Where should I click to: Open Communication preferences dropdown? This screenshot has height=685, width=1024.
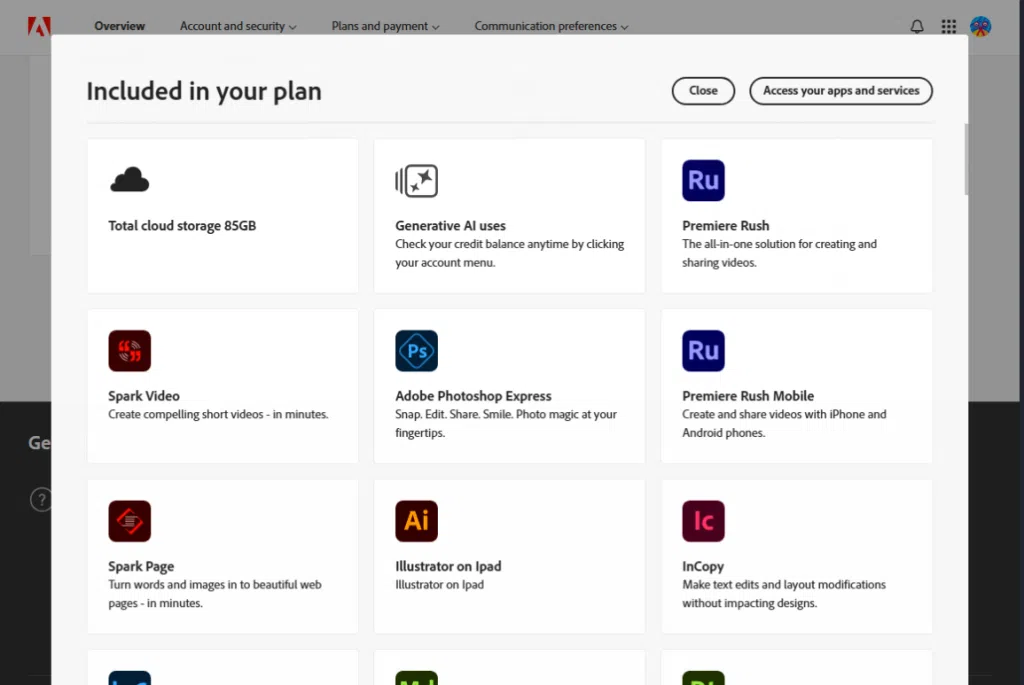click(551, 27)
